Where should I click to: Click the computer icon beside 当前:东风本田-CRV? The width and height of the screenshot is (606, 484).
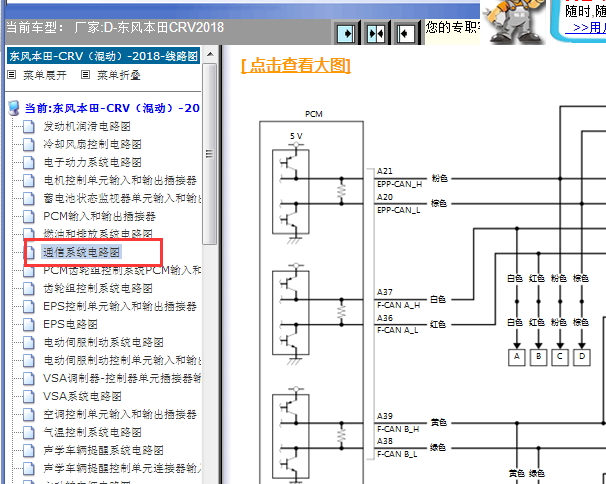tap(14, 108)
